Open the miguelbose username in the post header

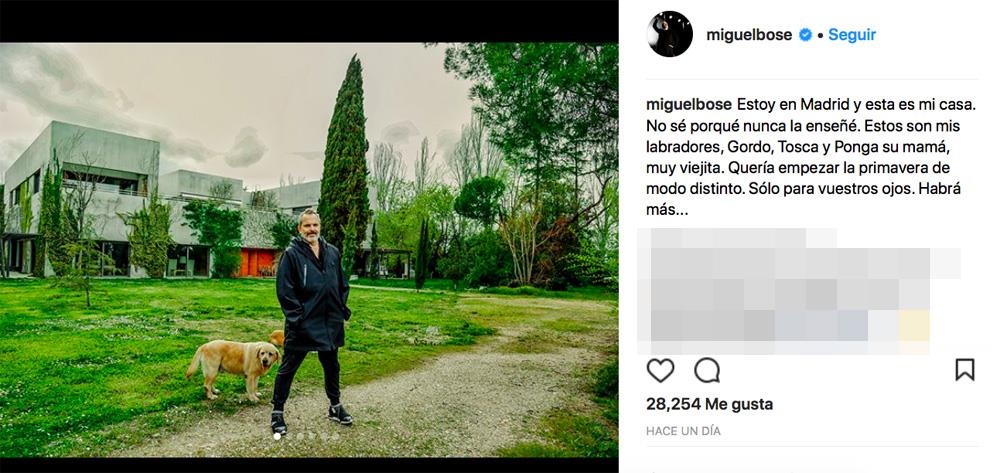point(750,35)
